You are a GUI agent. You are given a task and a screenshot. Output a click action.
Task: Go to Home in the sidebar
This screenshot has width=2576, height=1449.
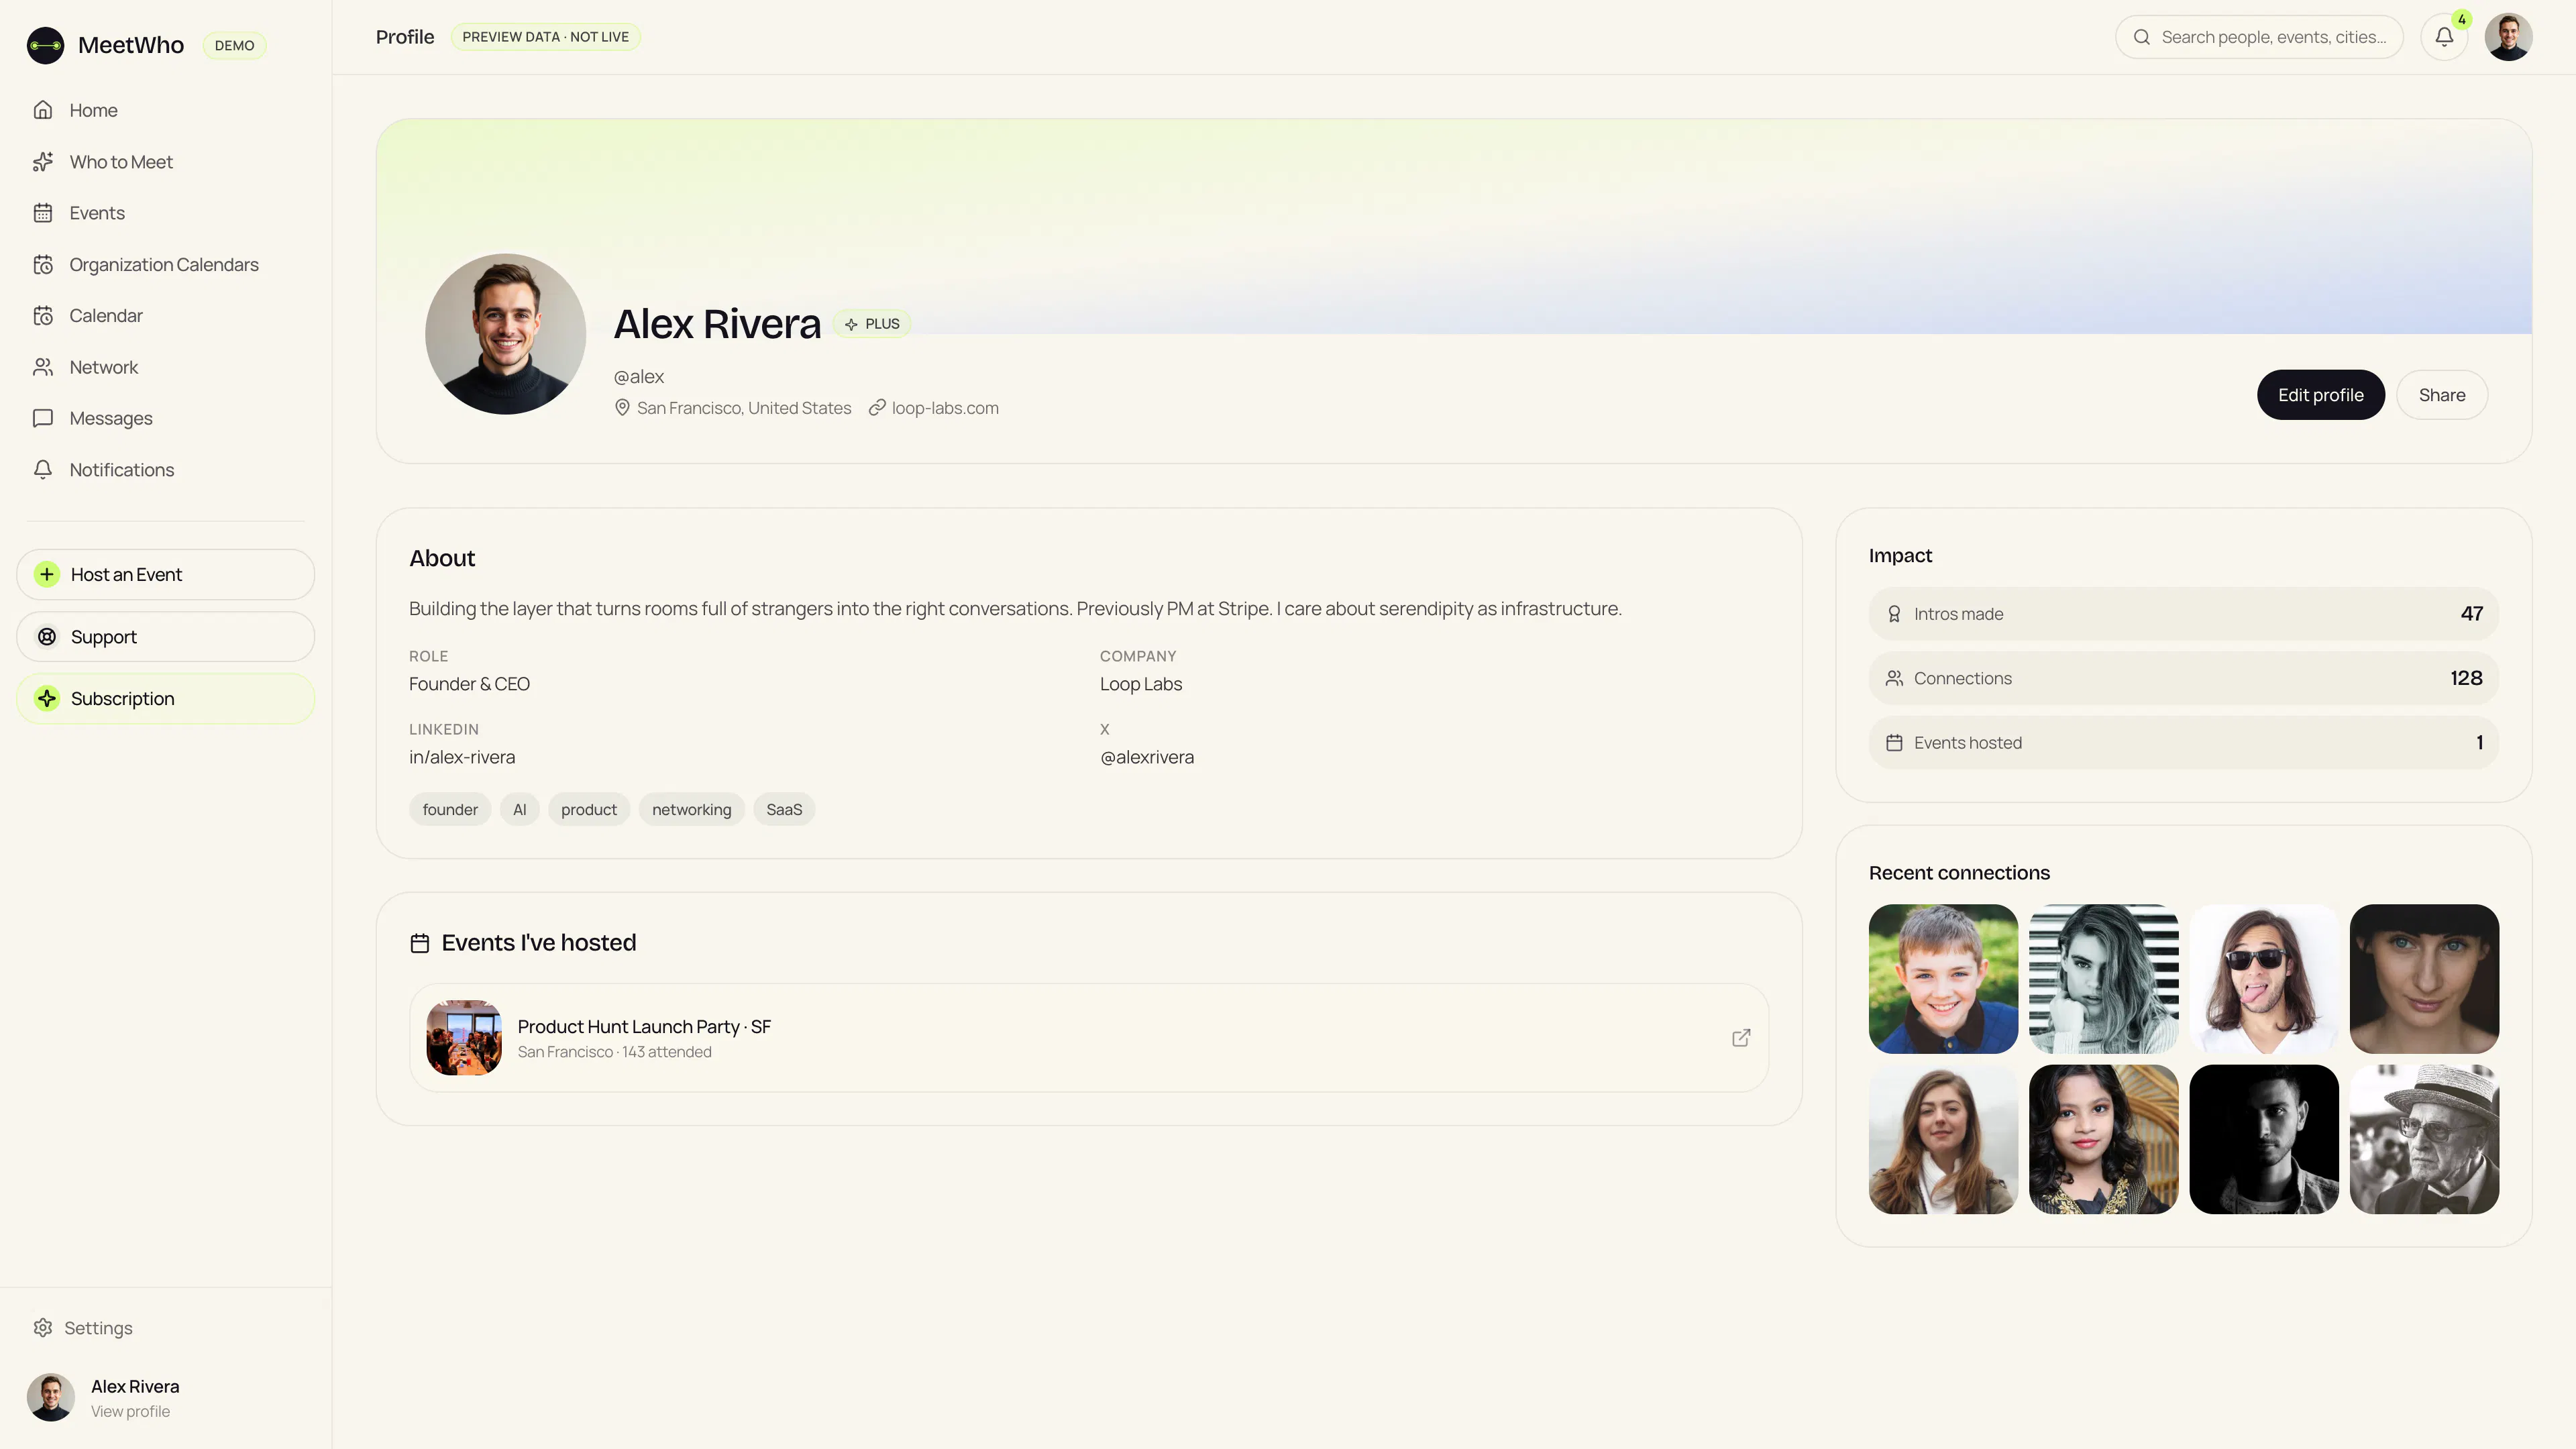coord(166,110)
